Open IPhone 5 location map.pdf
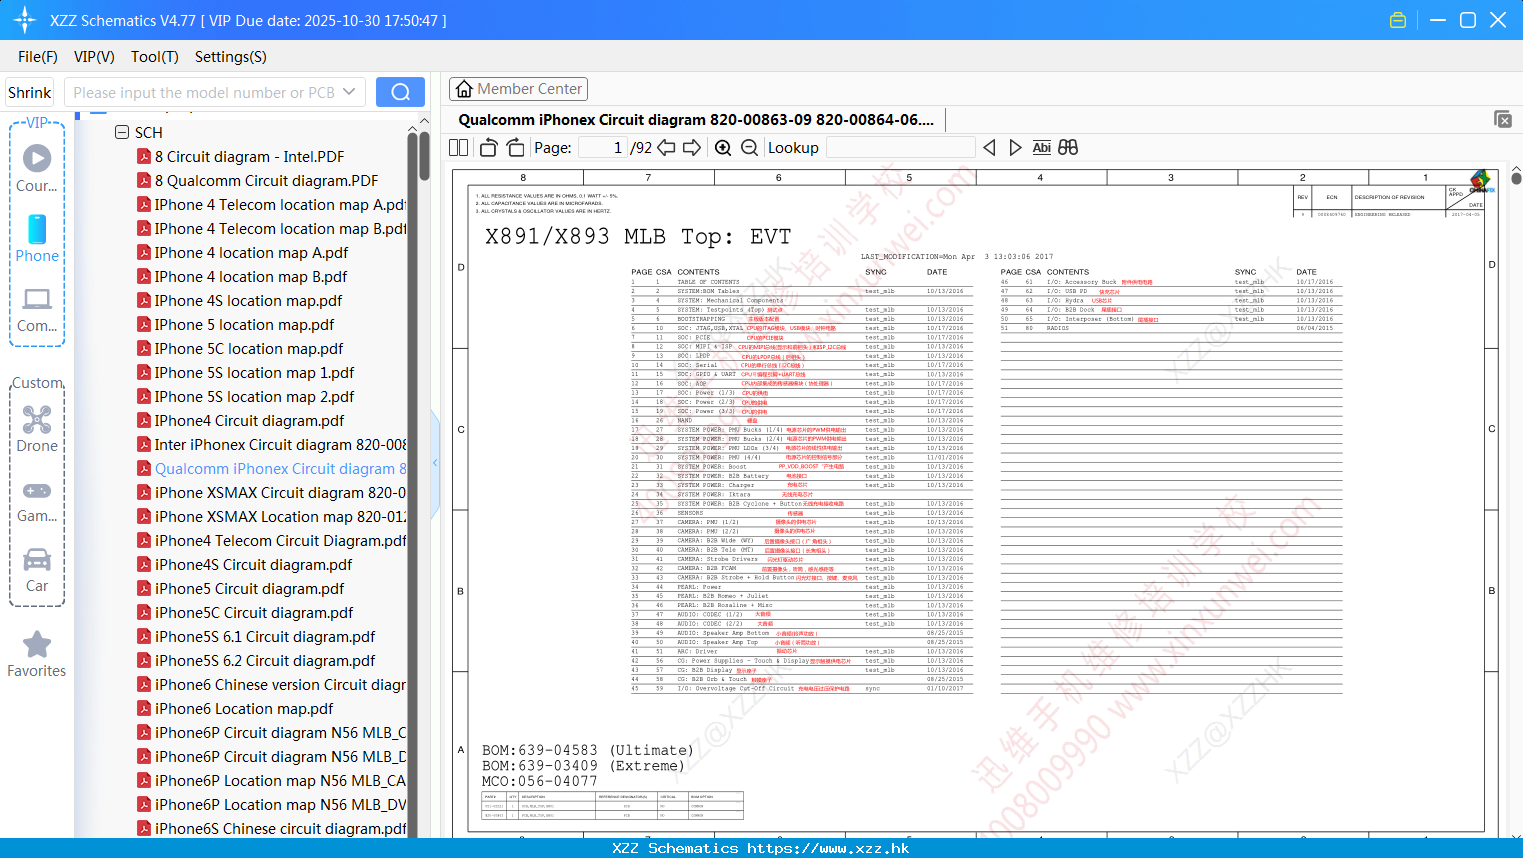The width and height of the screenshot is (1523, 858). 244,324
